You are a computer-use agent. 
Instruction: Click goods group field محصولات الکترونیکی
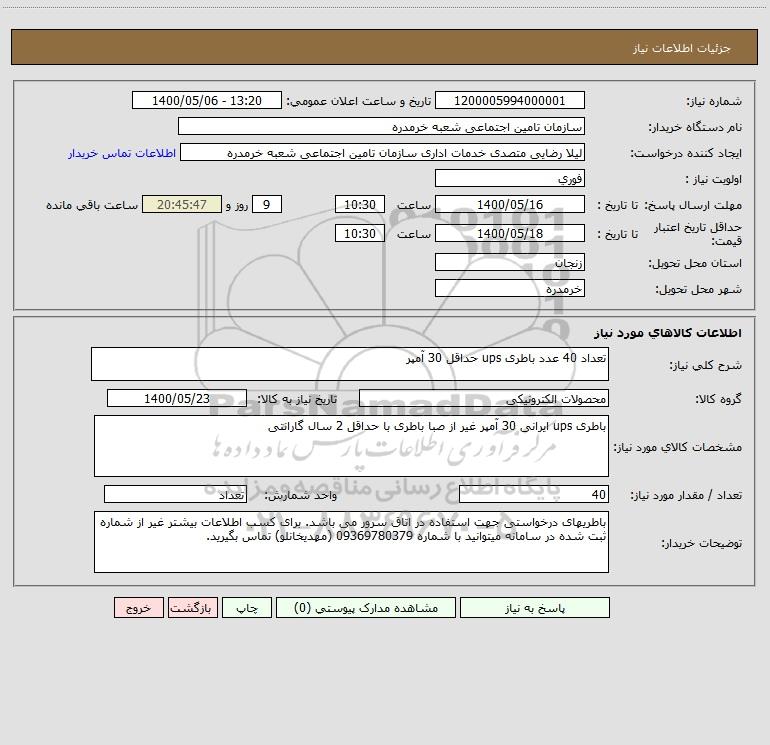pos(484,398)
